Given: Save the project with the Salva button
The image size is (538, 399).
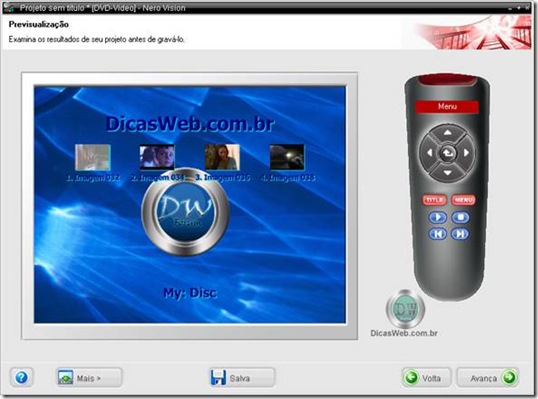Looking at the screenshot, I should [x=242, y=378].
